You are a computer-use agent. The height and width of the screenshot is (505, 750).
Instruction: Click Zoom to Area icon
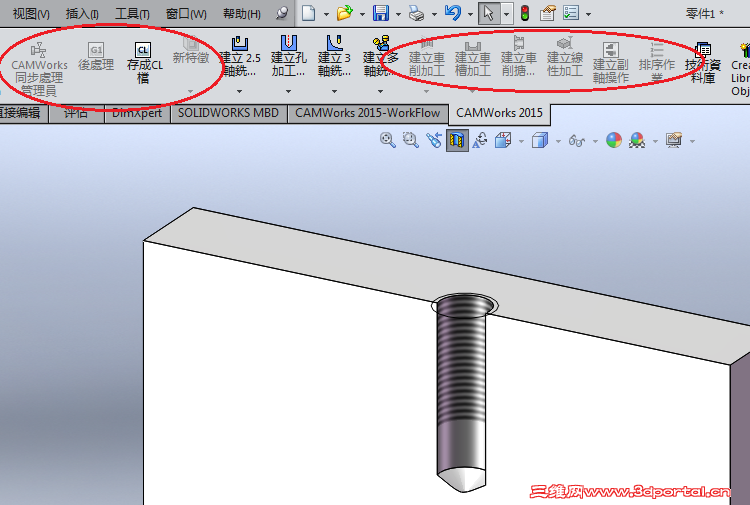(x=410, y=140)
